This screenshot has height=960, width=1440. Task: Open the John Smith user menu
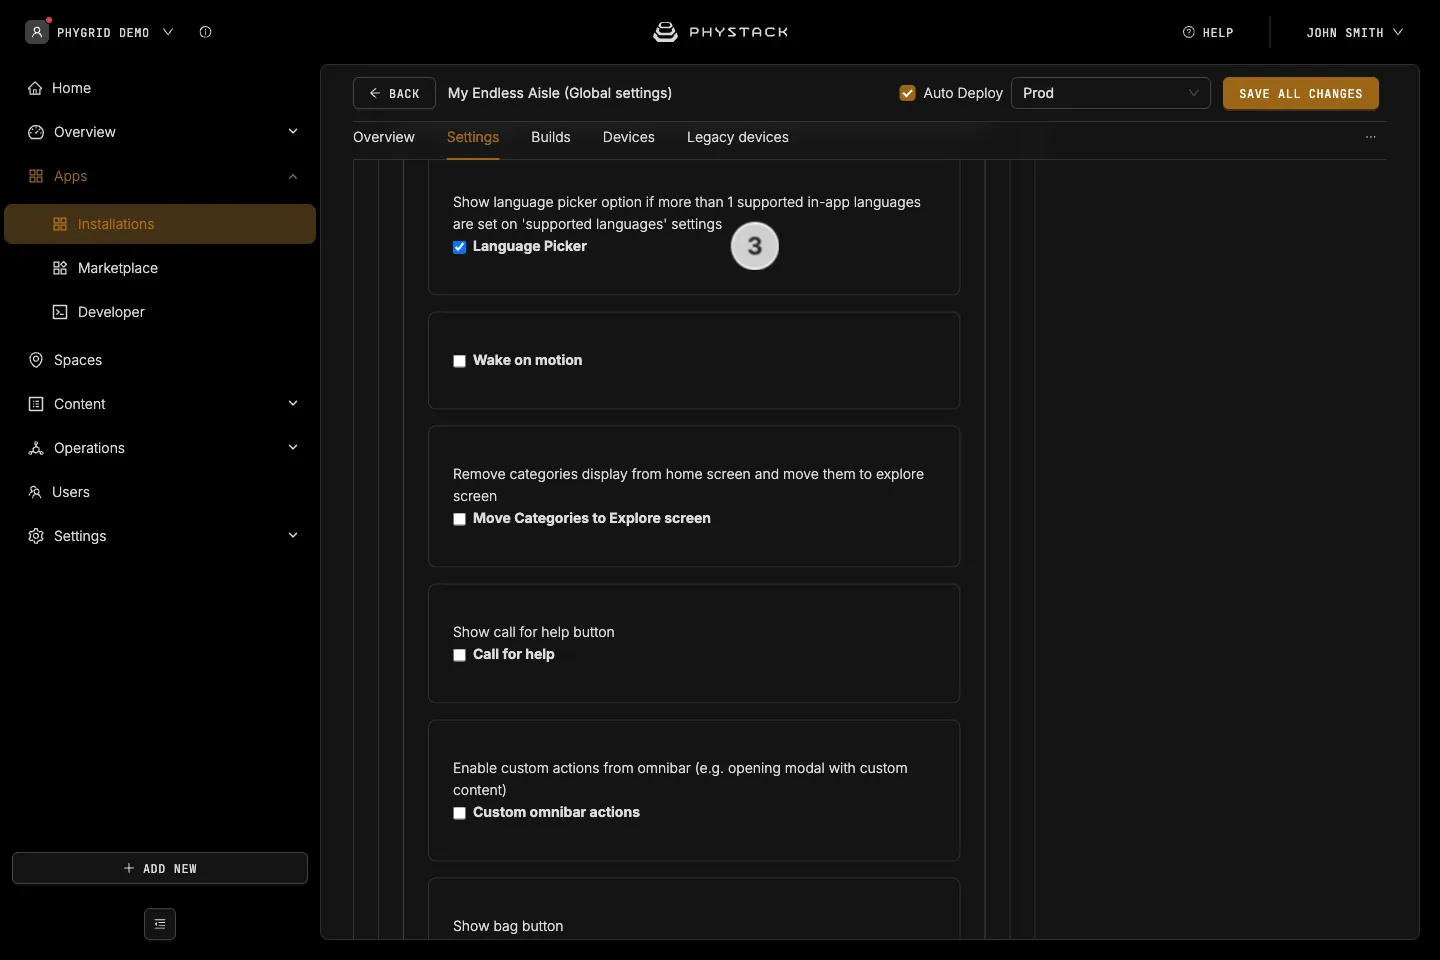1355,32
